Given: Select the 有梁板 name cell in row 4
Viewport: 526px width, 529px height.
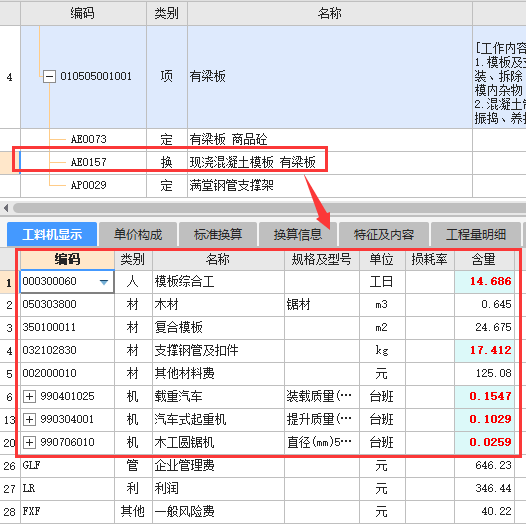Looking at the screenshot, I should point(330,77).
